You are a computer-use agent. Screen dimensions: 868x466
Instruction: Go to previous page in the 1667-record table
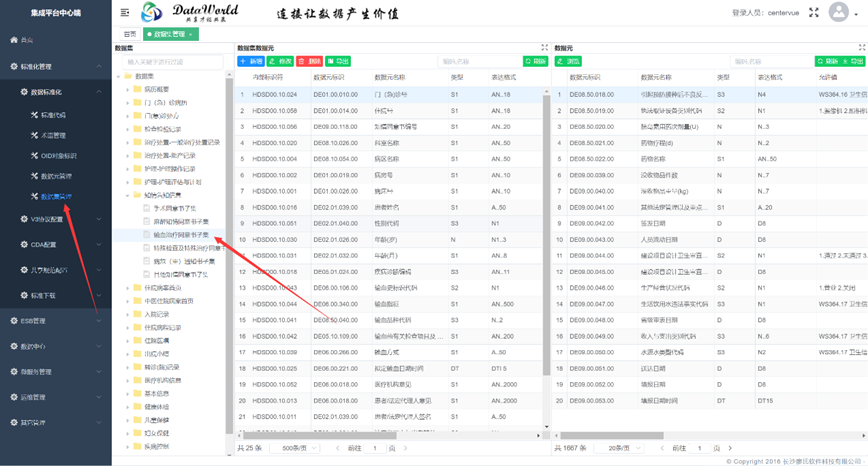[663, 448]
